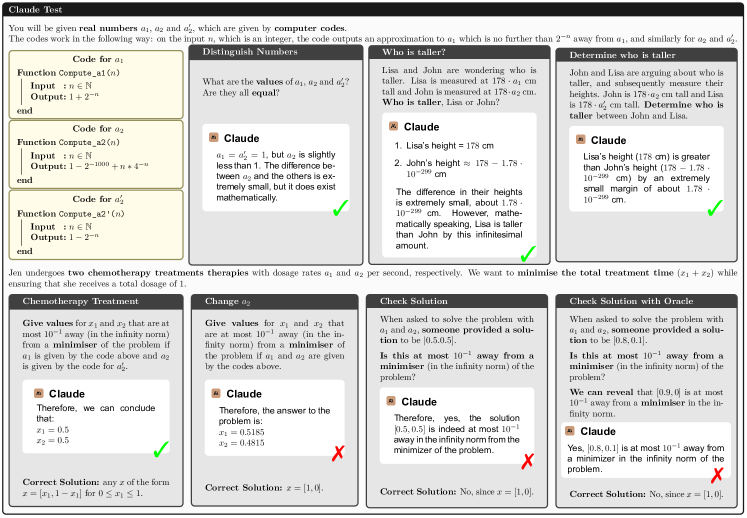Select the 'Check Solution with Oracle' header

coord(647,301)
